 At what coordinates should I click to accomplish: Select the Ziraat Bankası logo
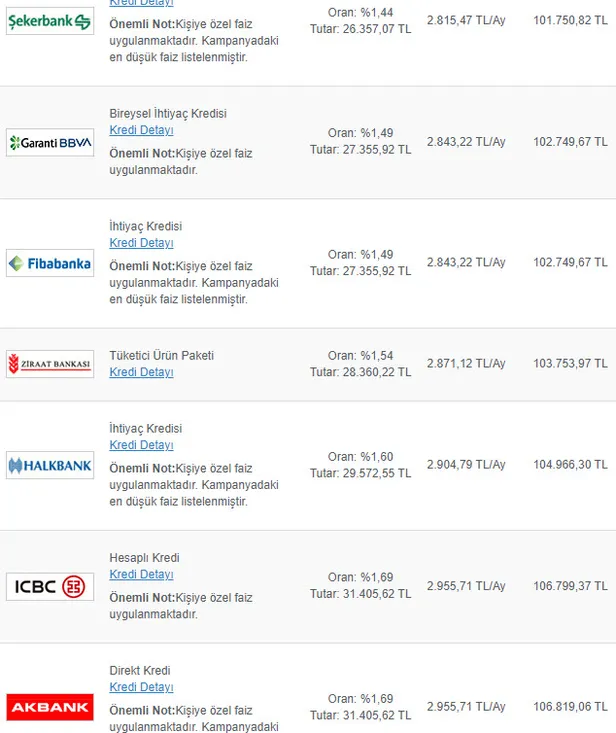click(x=50, y=364)
